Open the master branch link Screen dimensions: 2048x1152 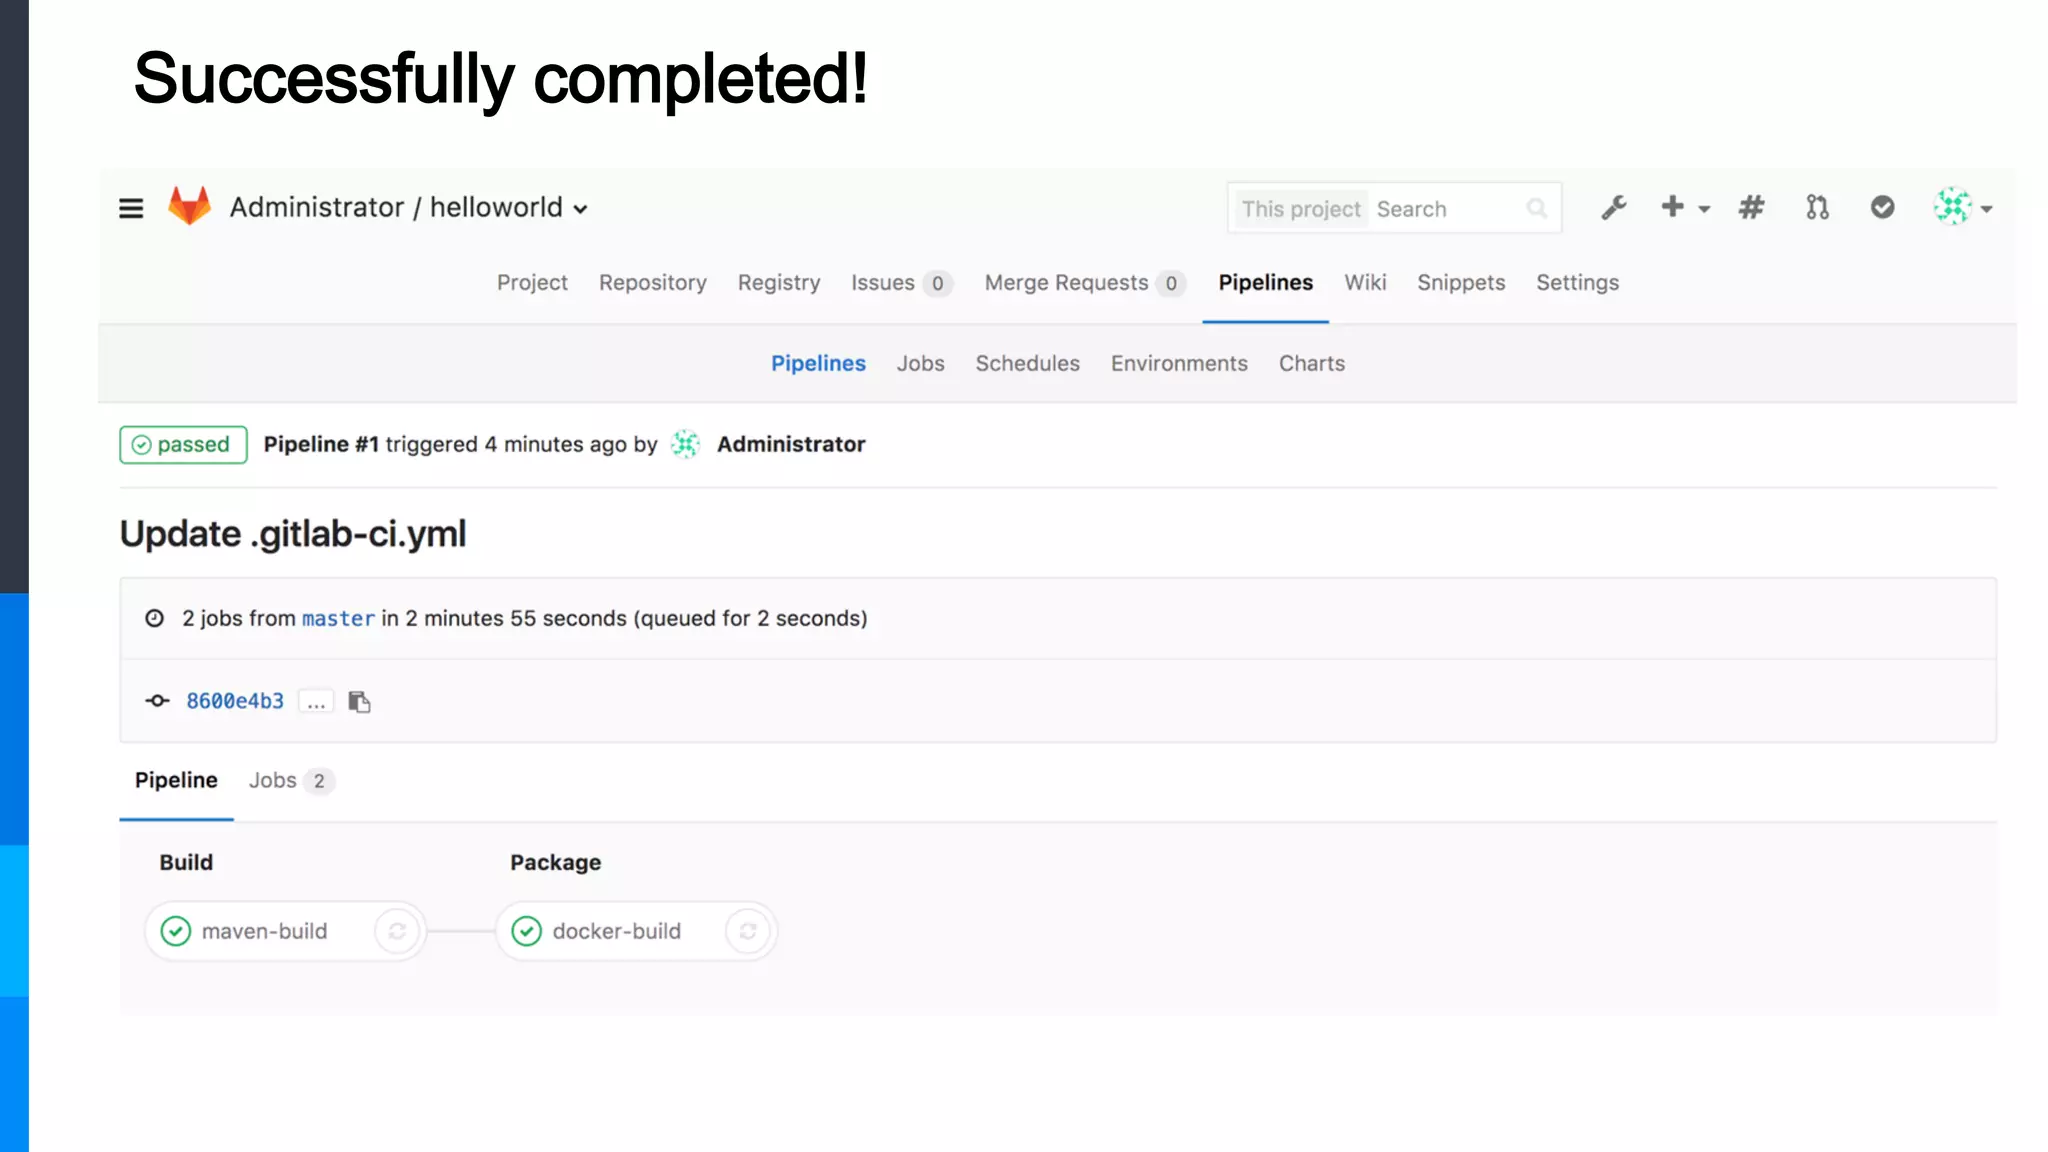(x=338, y=619)
